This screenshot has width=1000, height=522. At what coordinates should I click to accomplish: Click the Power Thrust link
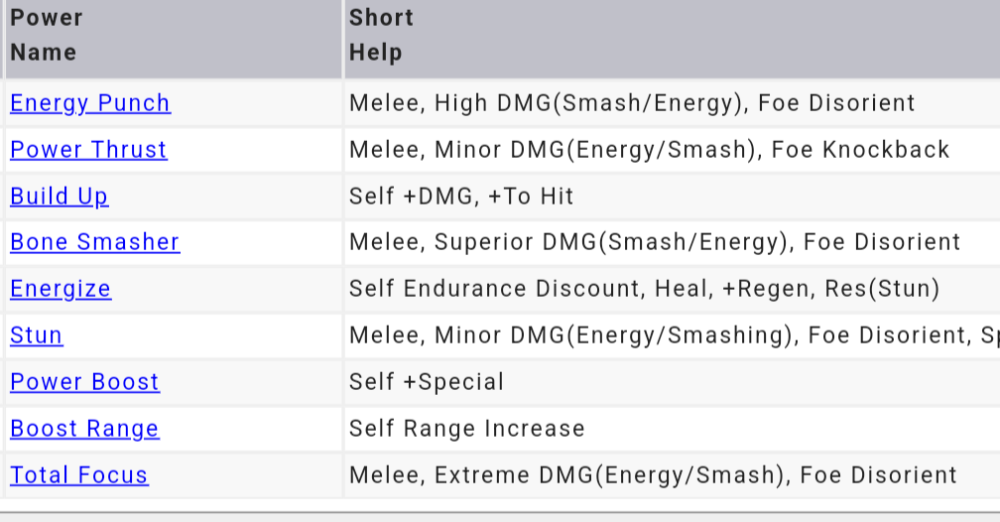88,150
